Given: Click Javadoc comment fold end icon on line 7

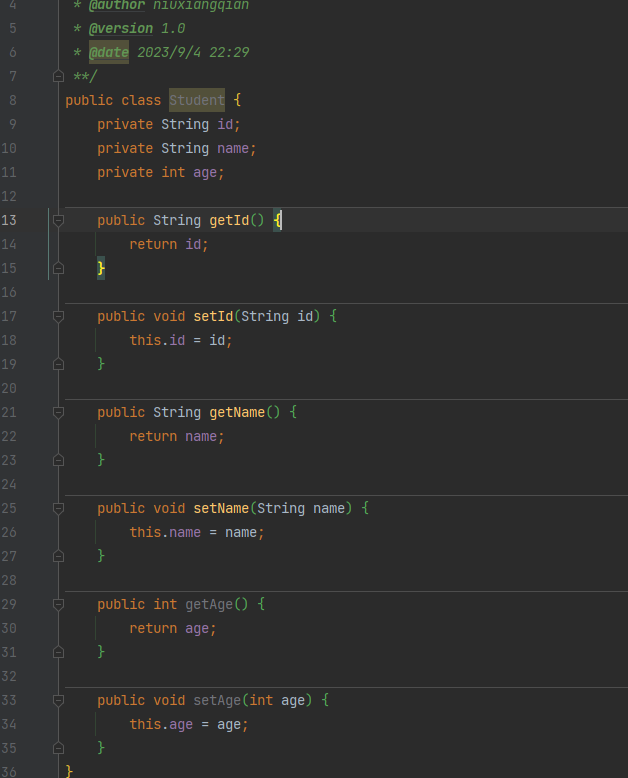Looking at the screenshot, I should [x=58, y=76].
